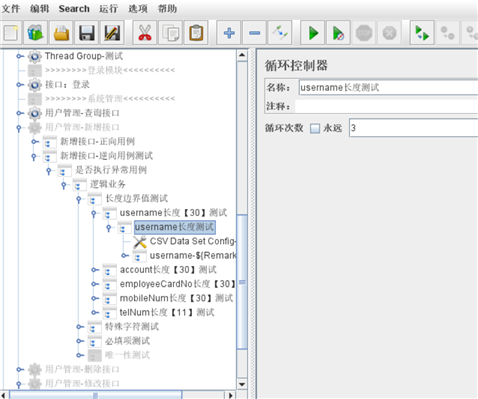
Task: Select employeeCardNo长度【30】 tree item
Action: (x=178, y=284)
